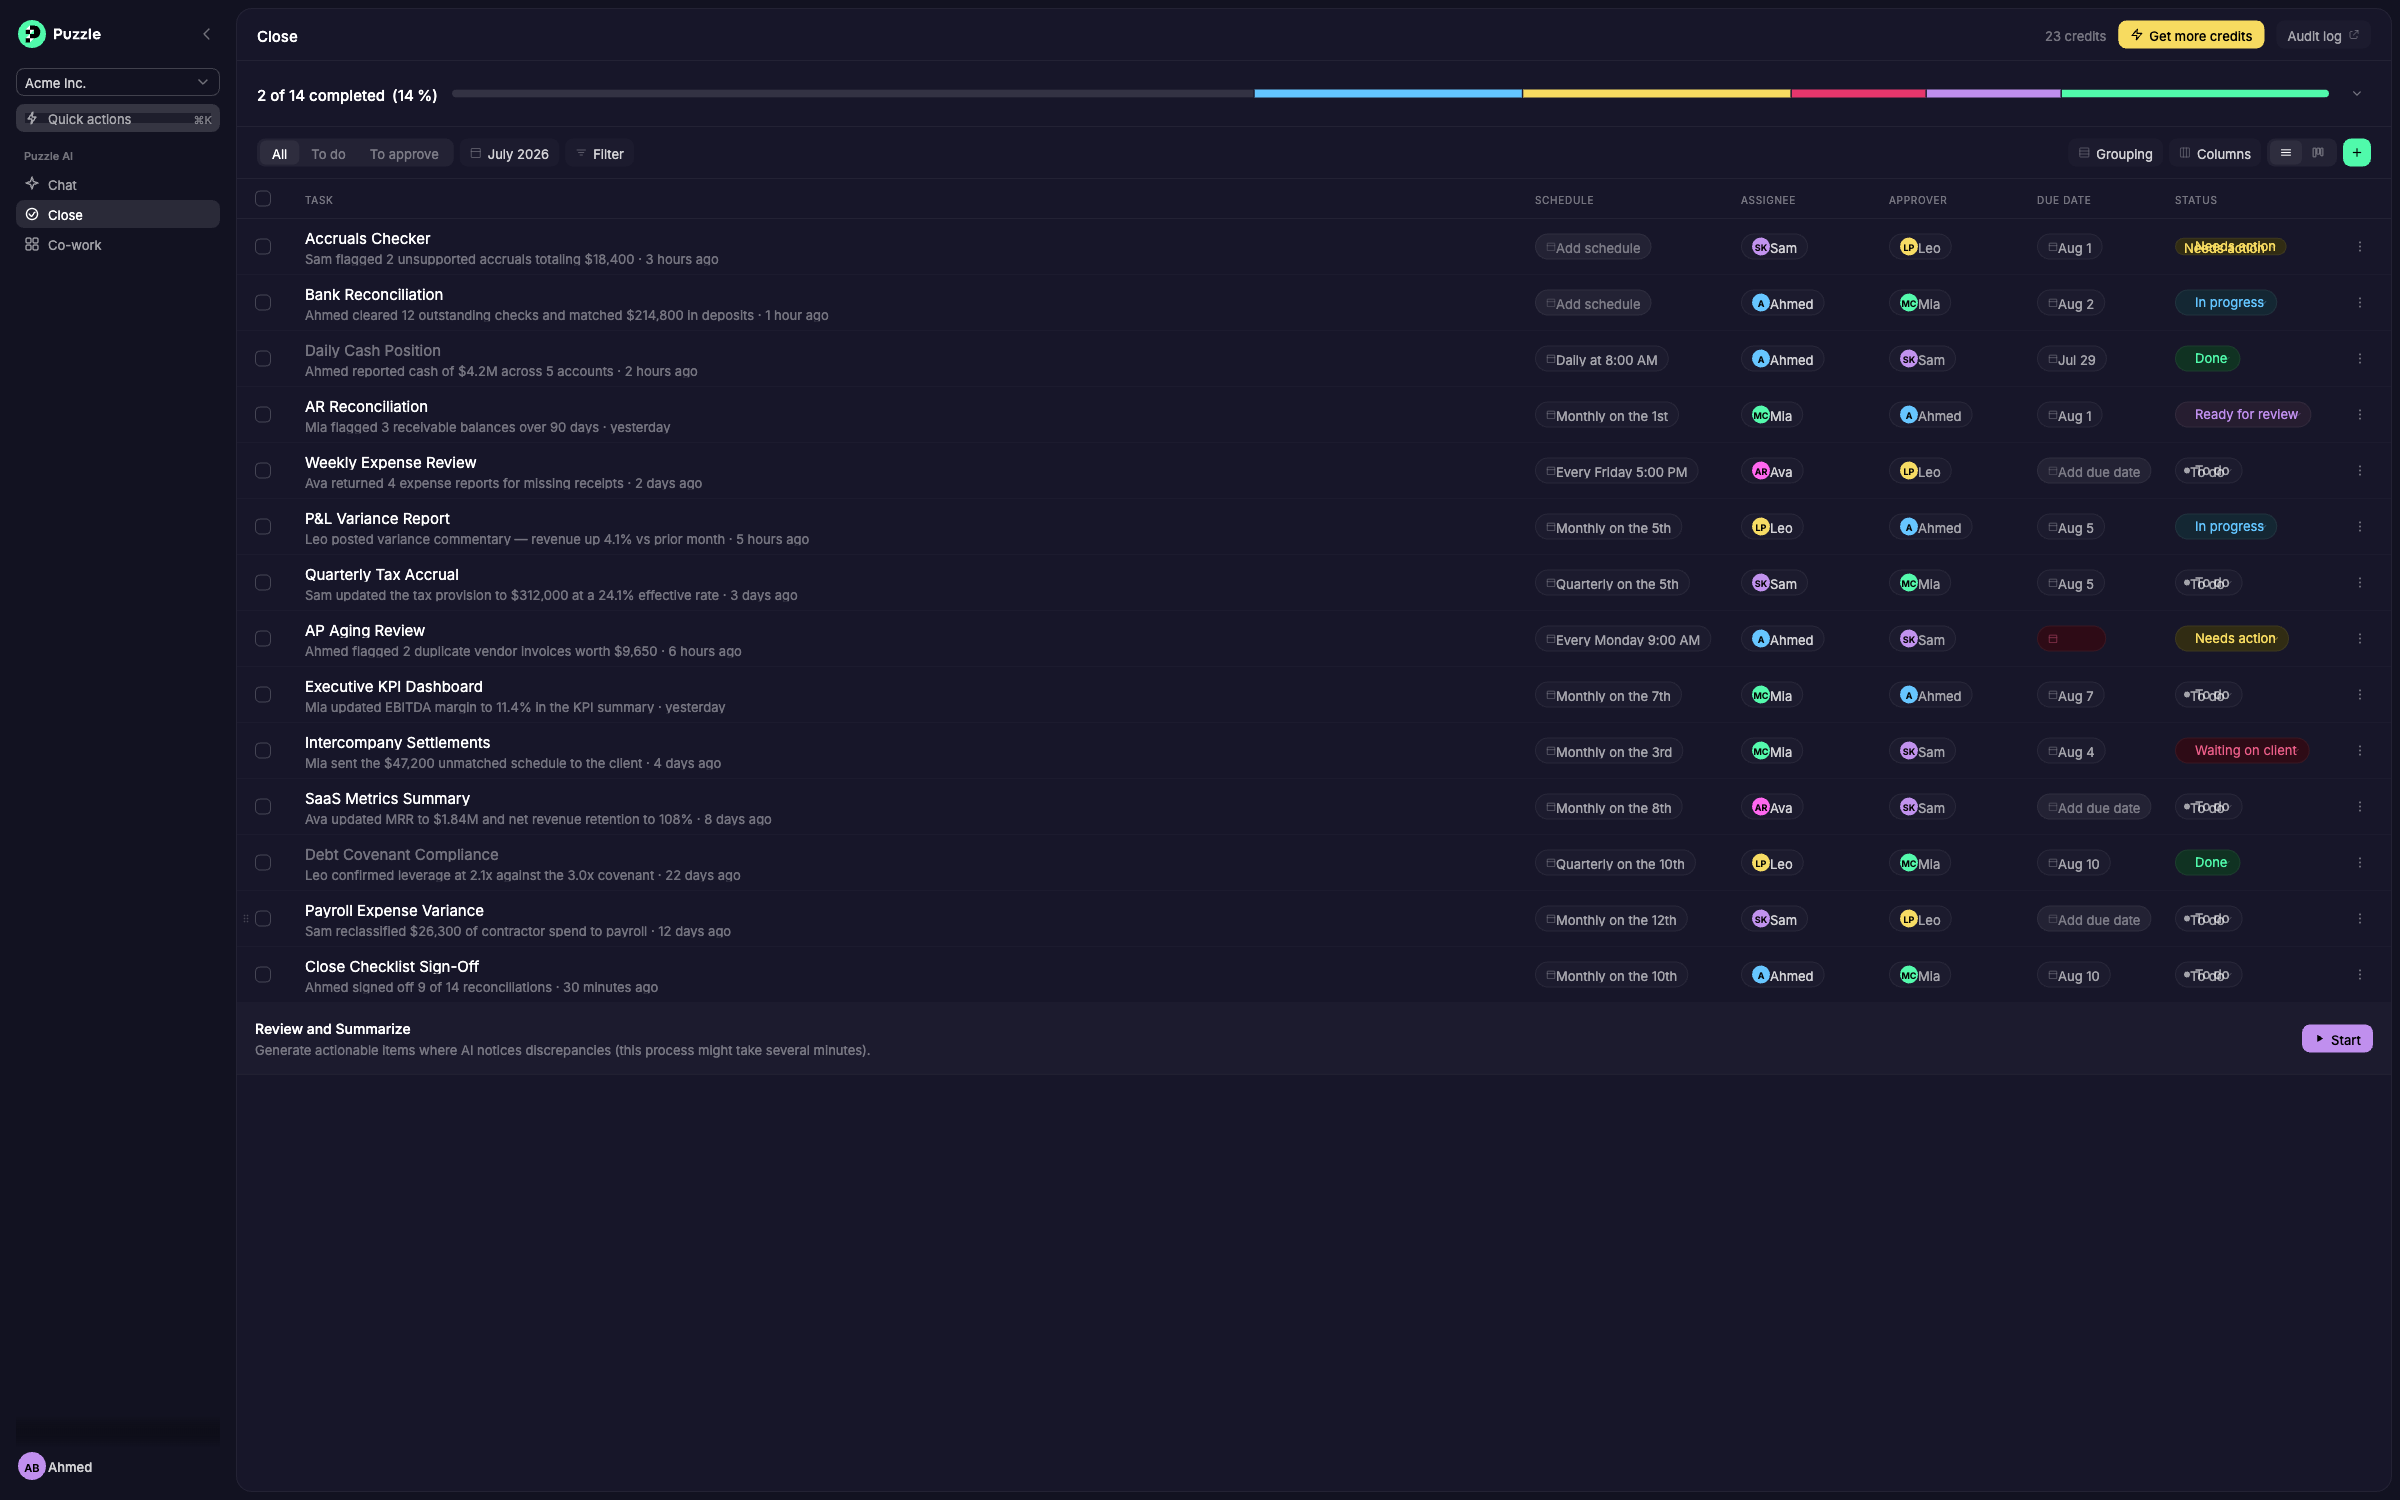Check the select-all checkbox in table header

(x=263, y=199)
